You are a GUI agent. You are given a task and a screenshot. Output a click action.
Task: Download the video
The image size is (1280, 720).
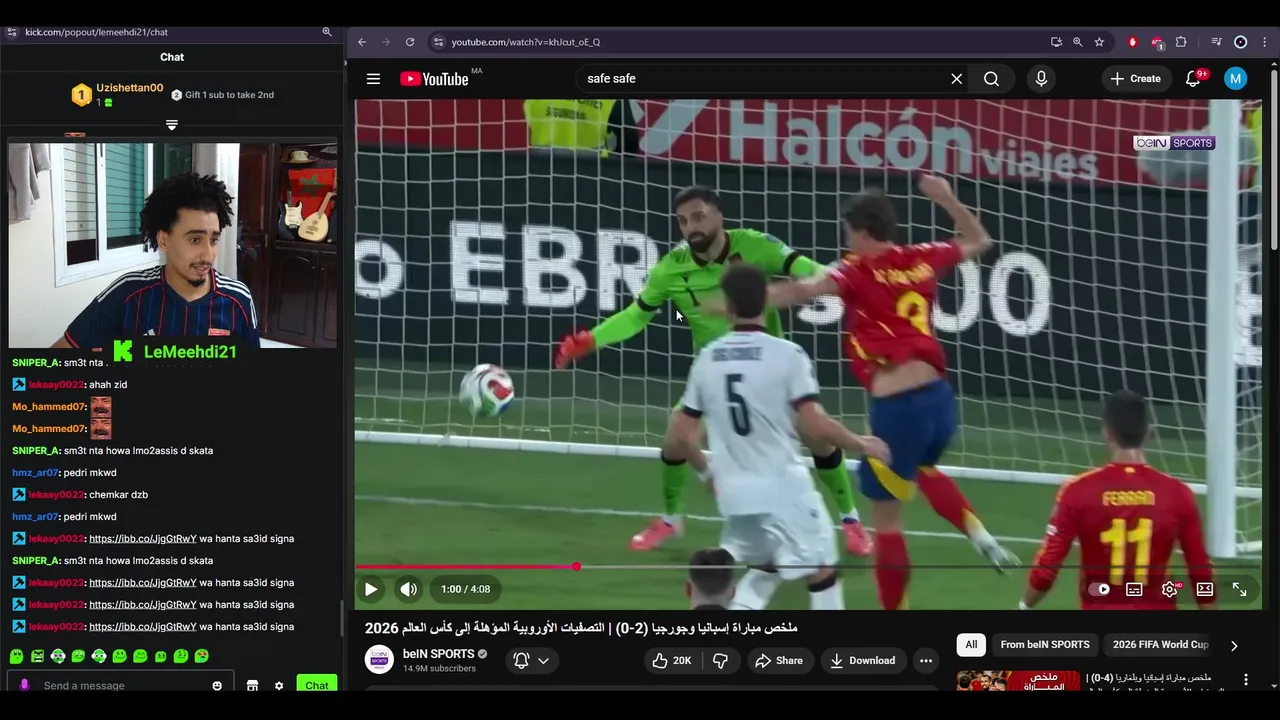862,660
